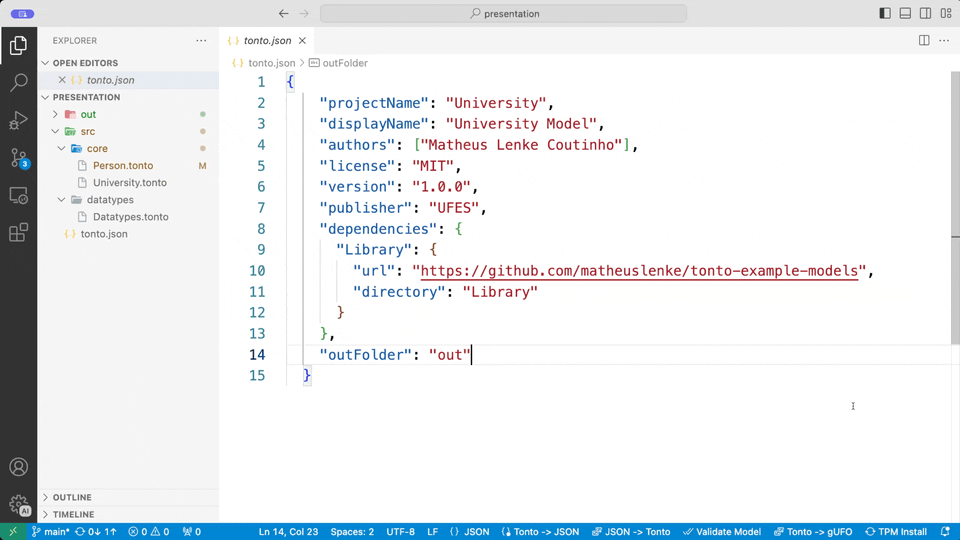Go to line via Ln 14, Col 23
Image resolution: width=960 pixels, height=540 pixels.
pos(288,531)
